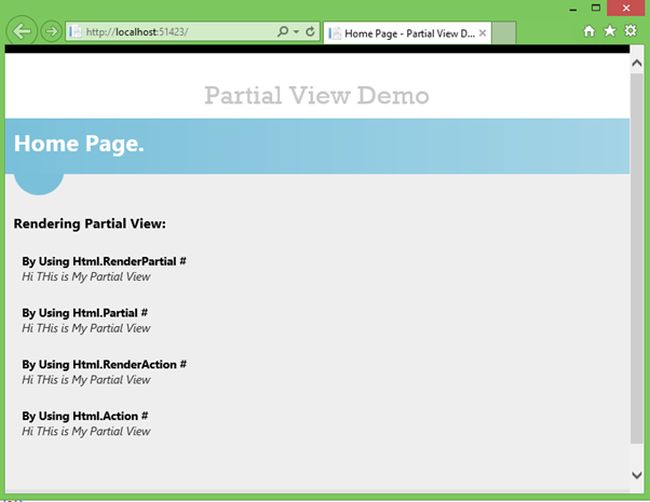Click the browser Forward arrow button
Viewport: 650px width, 502px height.
pos(51,32)
